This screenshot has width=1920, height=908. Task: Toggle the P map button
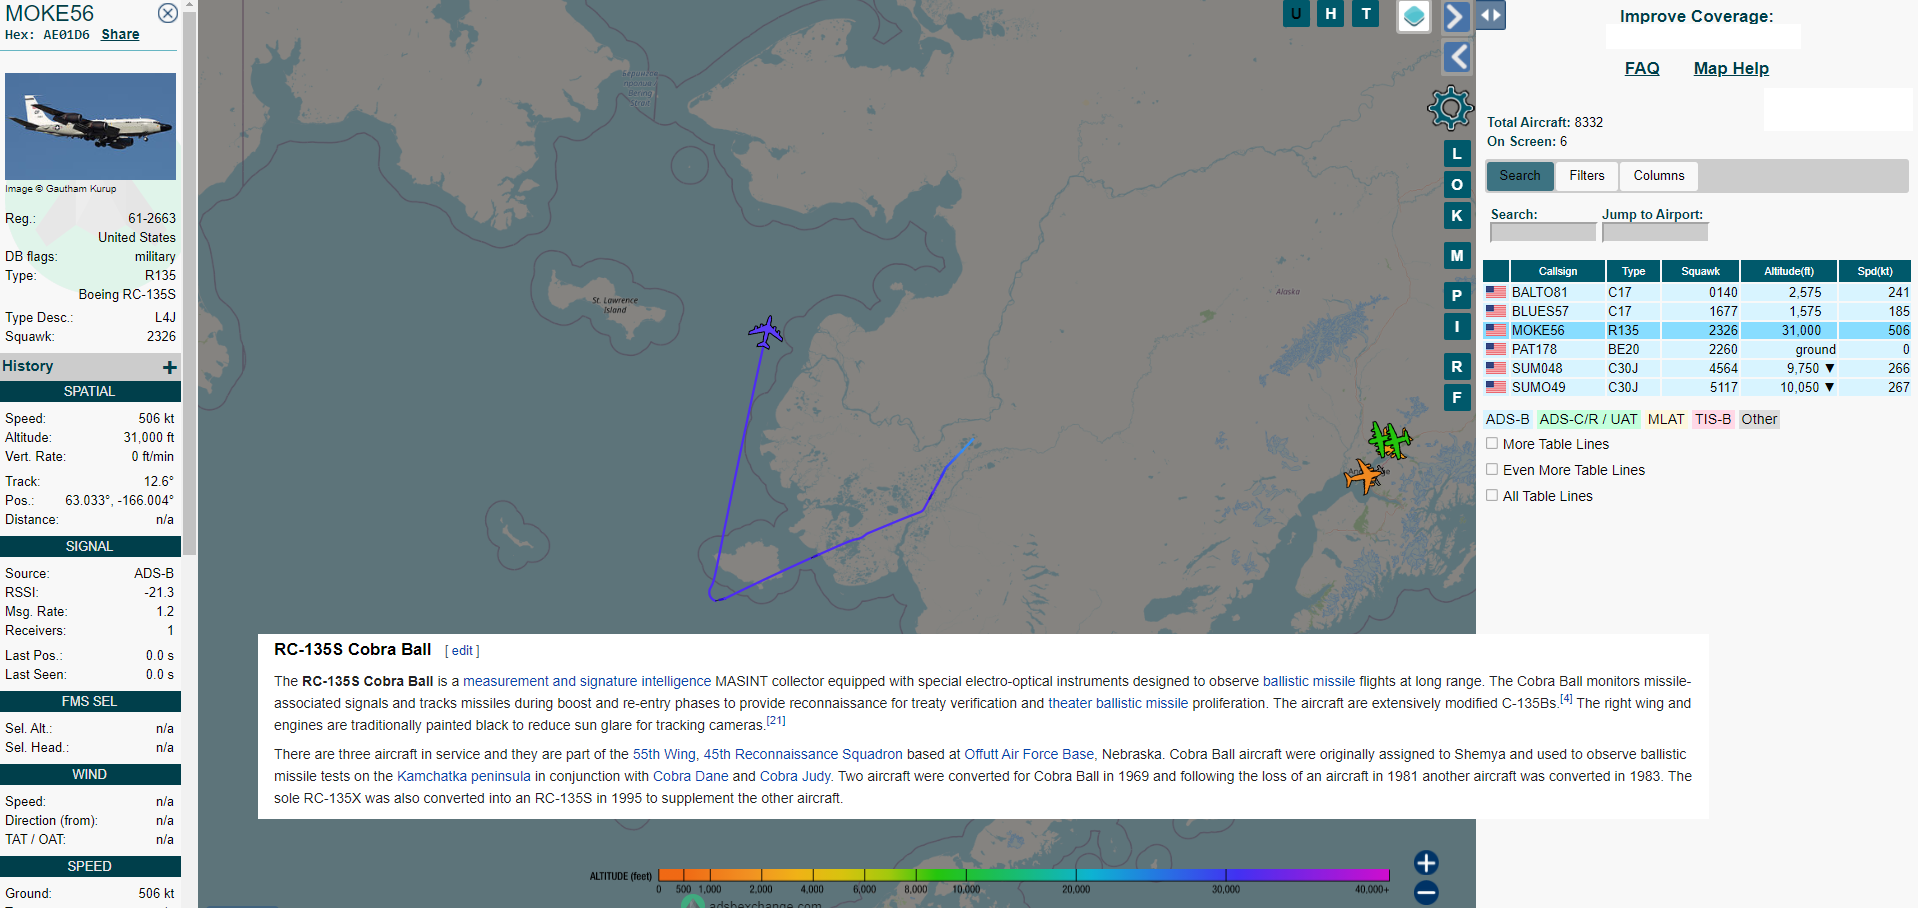(x=1456, y=295)
